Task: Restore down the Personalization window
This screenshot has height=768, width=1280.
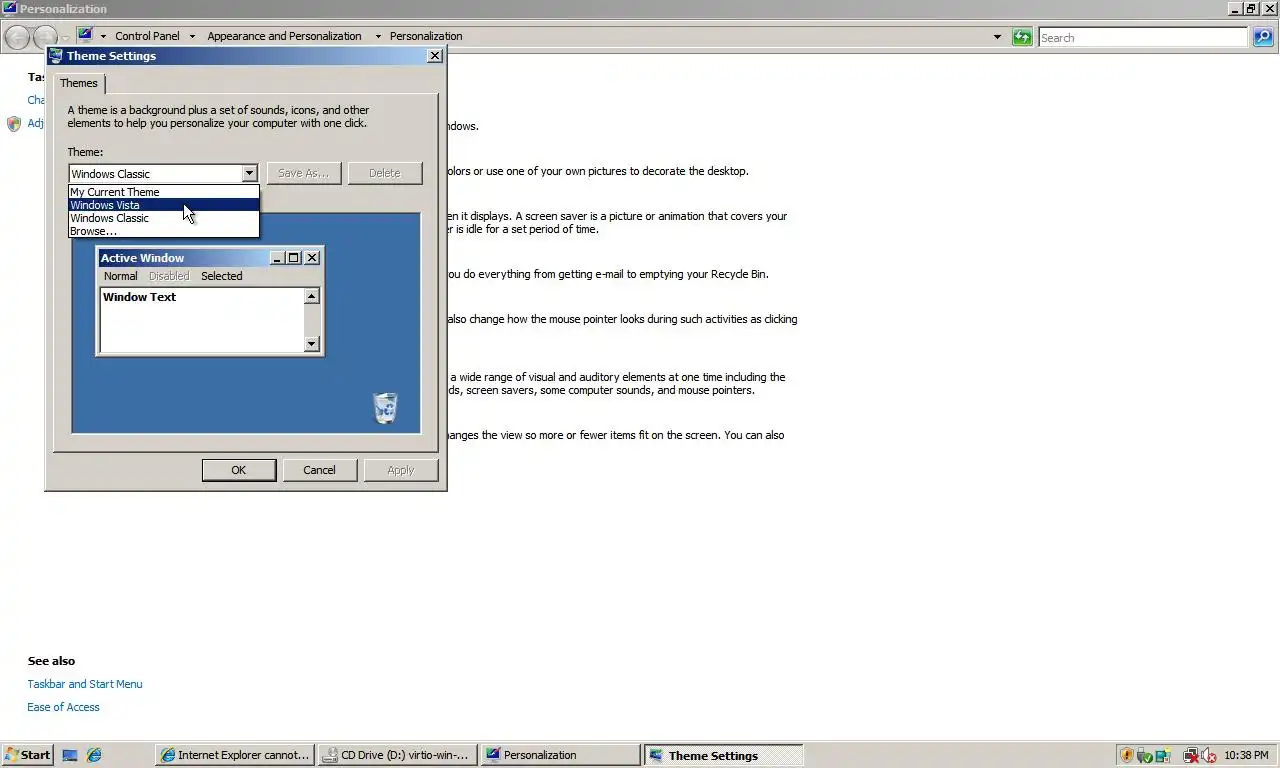Action: point(1251,9)
